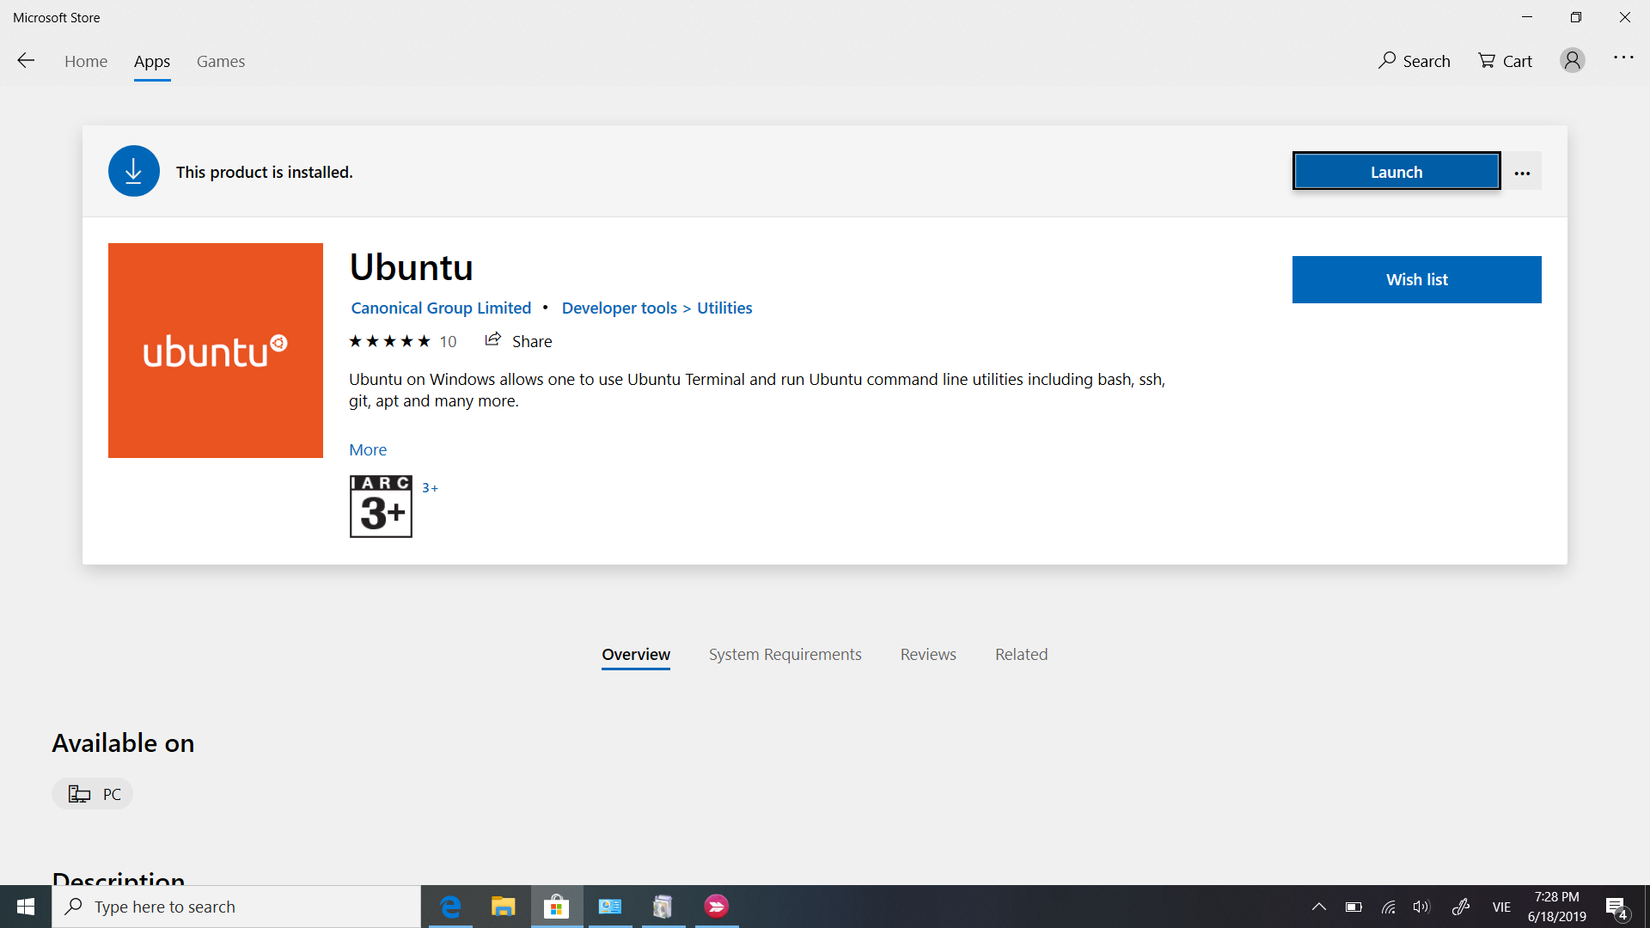Screen dimensions: 1650x928
Task: Go back using the back arrow
Action: (x=26, y=61)
